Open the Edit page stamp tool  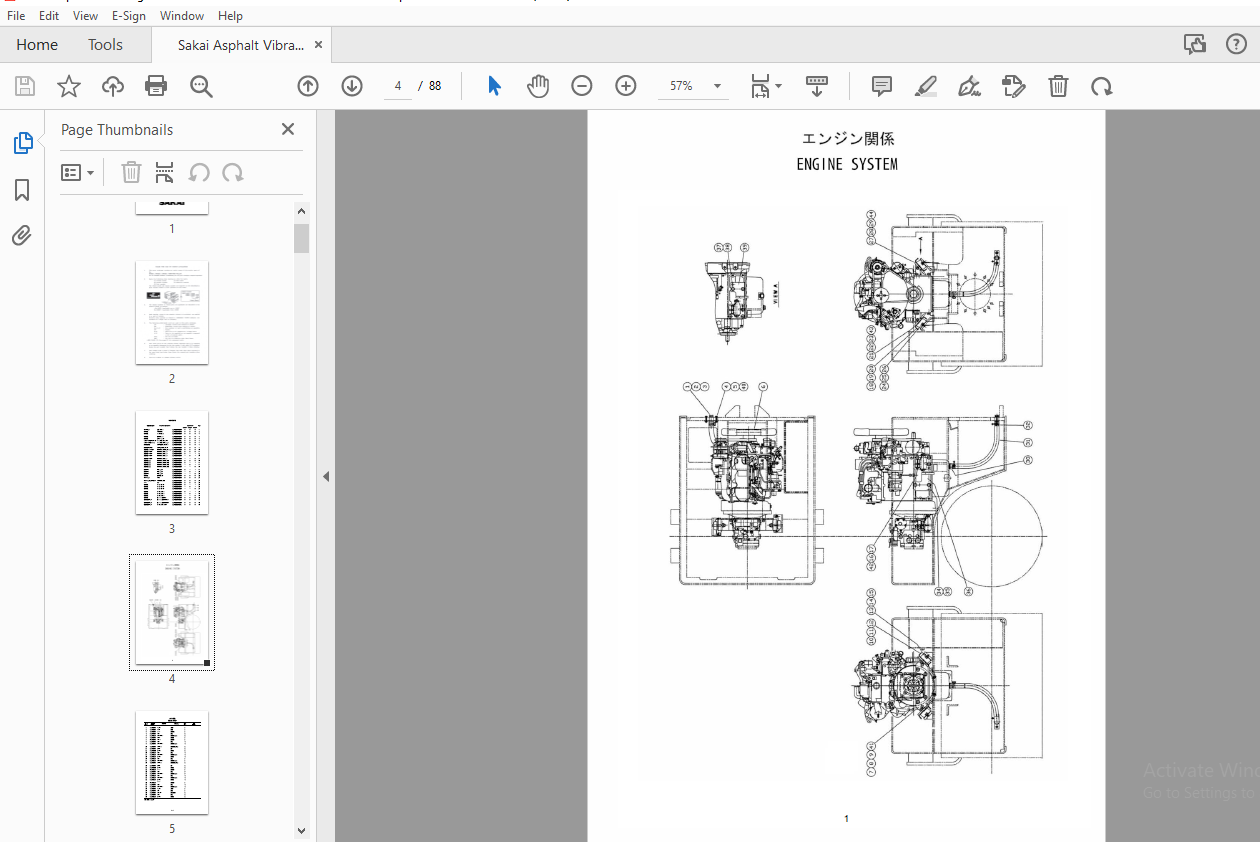[x=1014, y=86]
